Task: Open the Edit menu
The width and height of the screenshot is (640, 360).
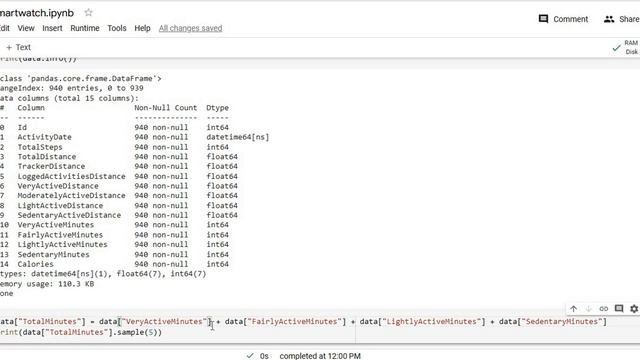Action: [x=4, y=28]
